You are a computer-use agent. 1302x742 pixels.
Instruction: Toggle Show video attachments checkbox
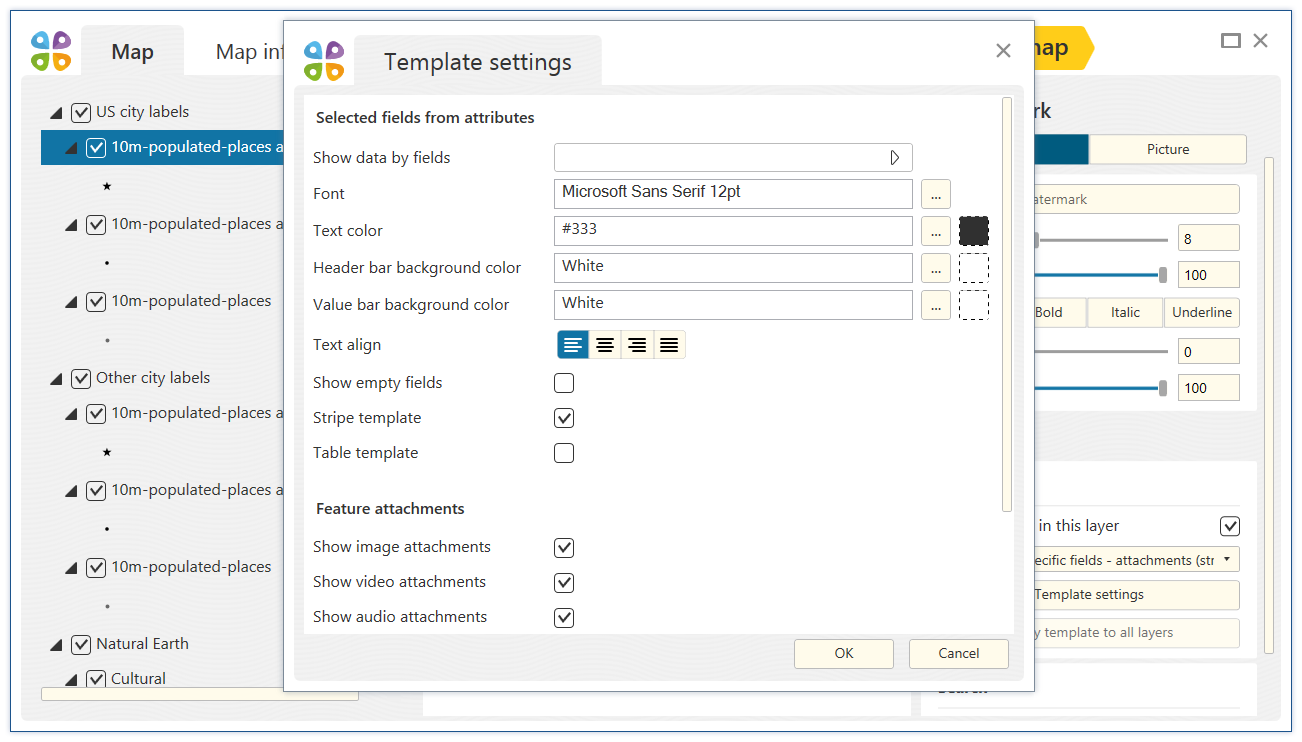tap(564, 582)
